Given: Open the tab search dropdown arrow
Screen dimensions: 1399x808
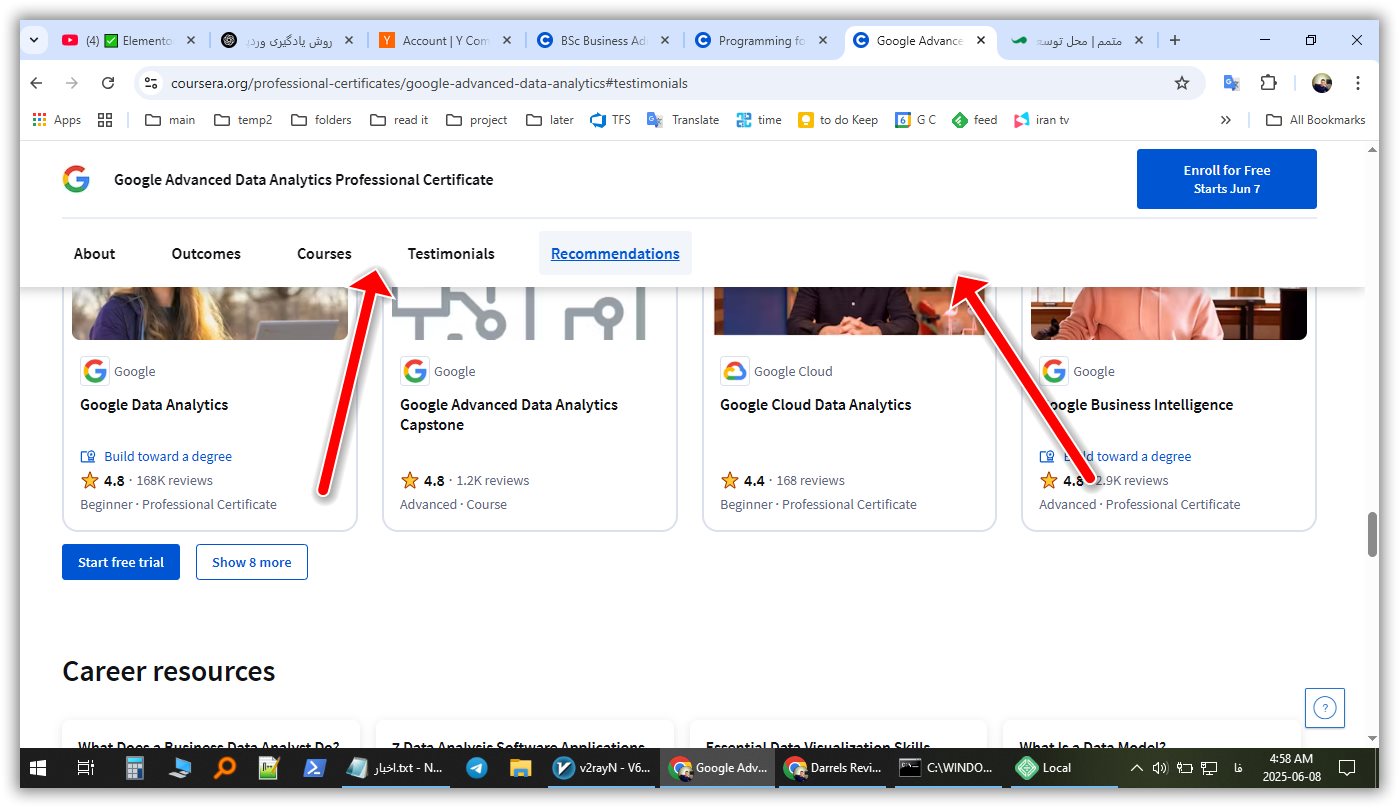Looking at the screenshot, I should pos(33,40).
